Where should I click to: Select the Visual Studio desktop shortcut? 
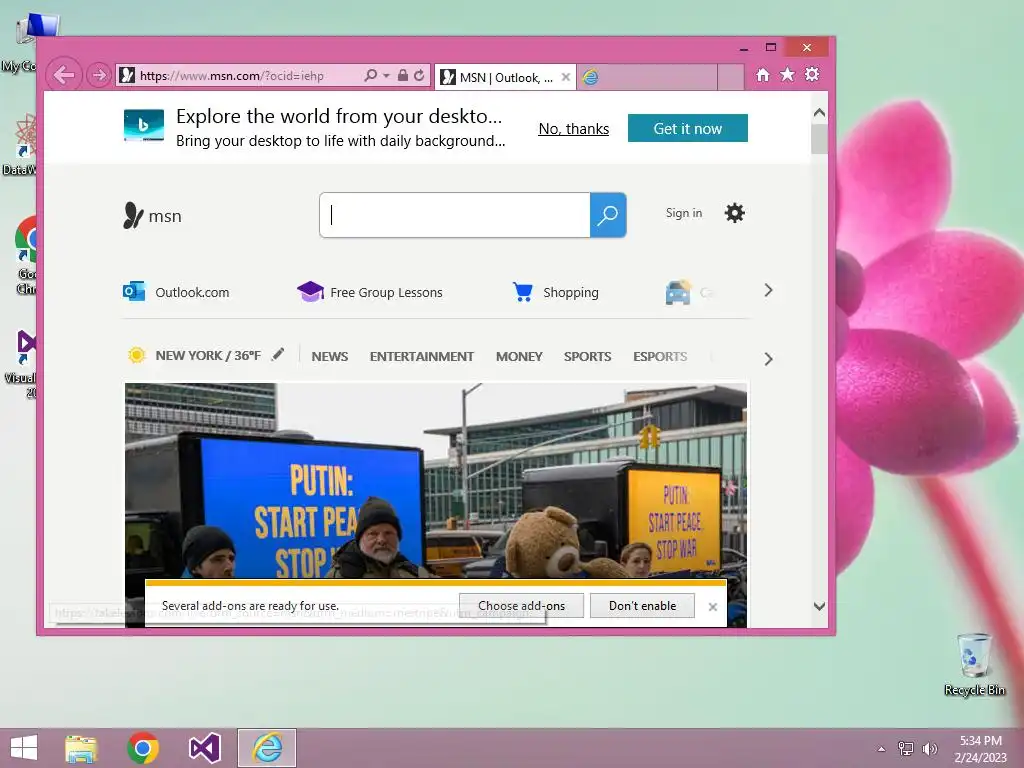click(22, 363)
